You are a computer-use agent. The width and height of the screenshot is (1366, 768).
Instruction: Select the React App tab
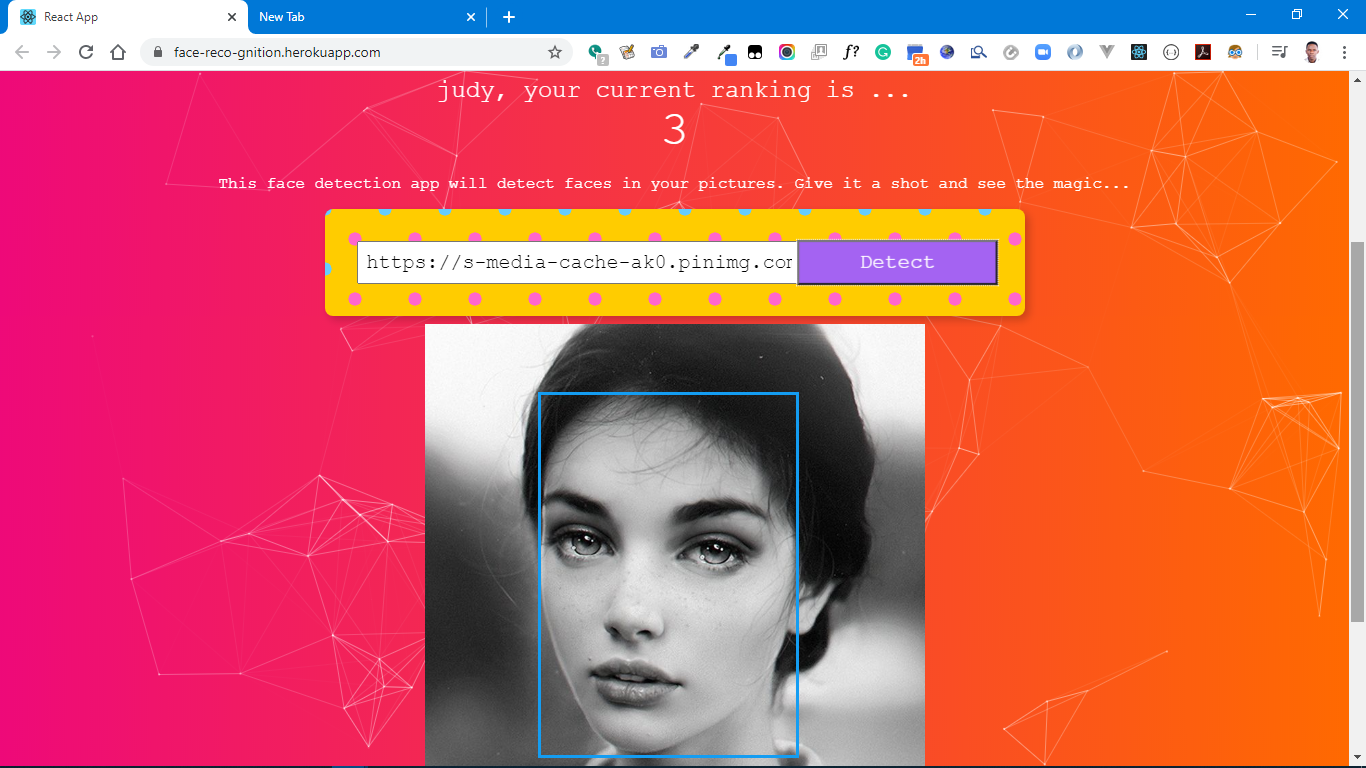pos(120,17)
